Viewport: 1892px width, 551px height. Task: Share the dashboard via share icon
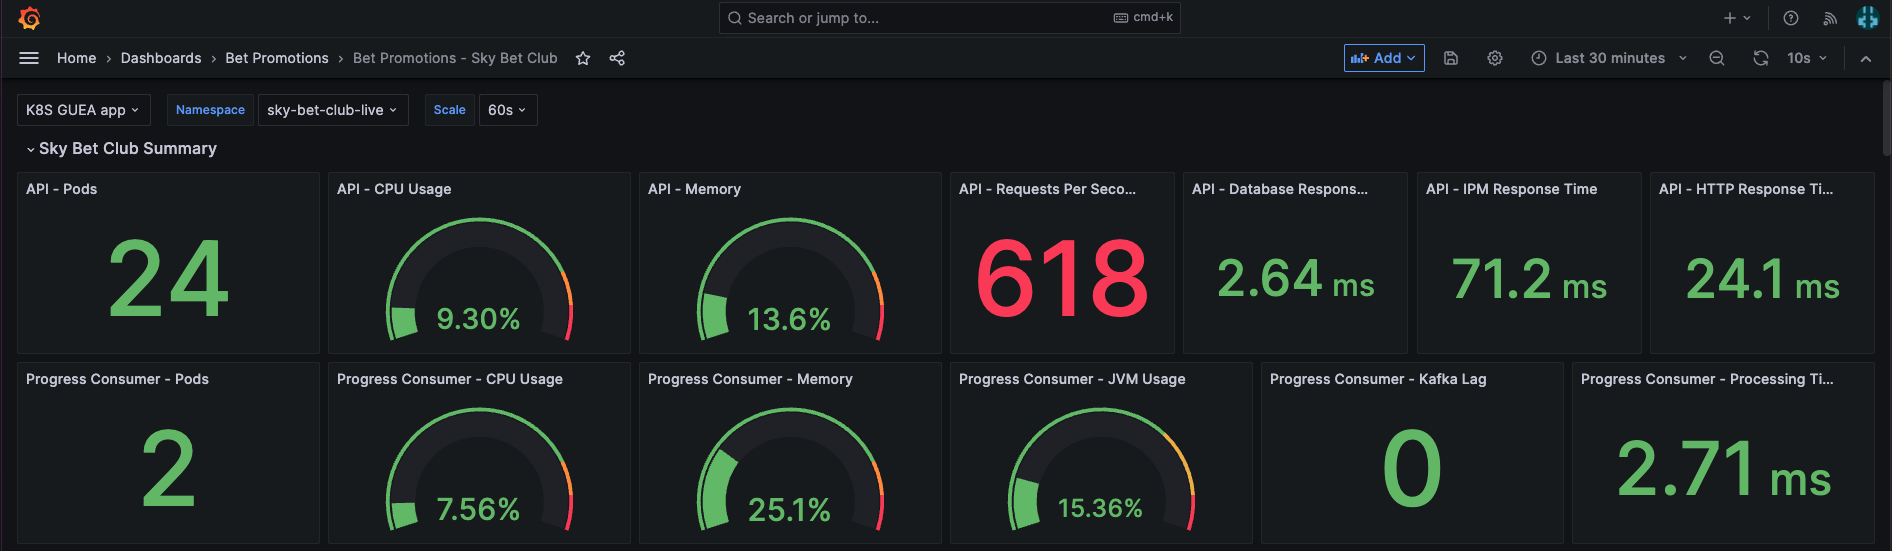click(x=617, y=58)
